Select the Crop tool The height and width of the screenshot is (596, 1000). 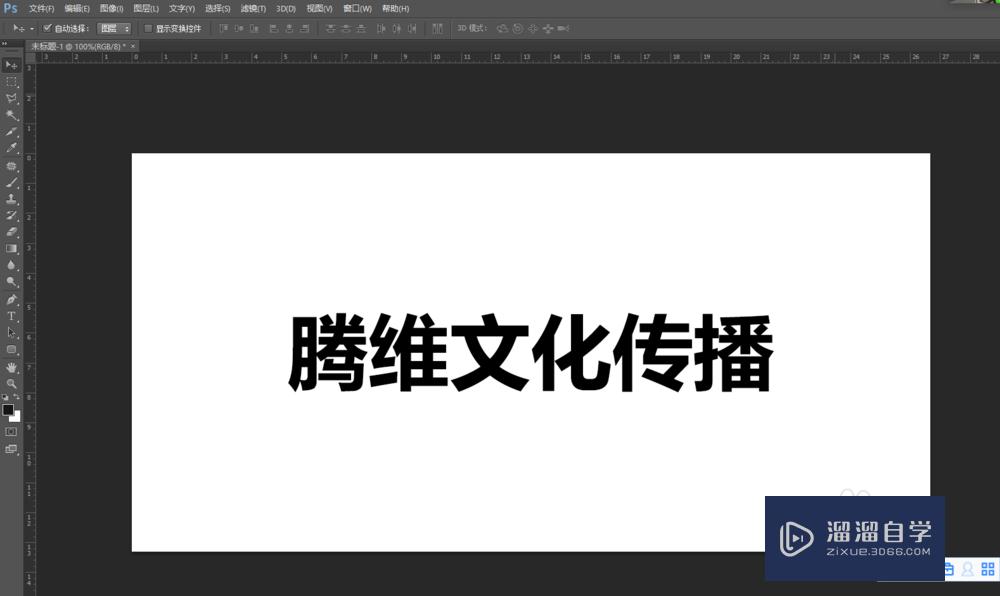pyautogui.click(x=11, y=132)
